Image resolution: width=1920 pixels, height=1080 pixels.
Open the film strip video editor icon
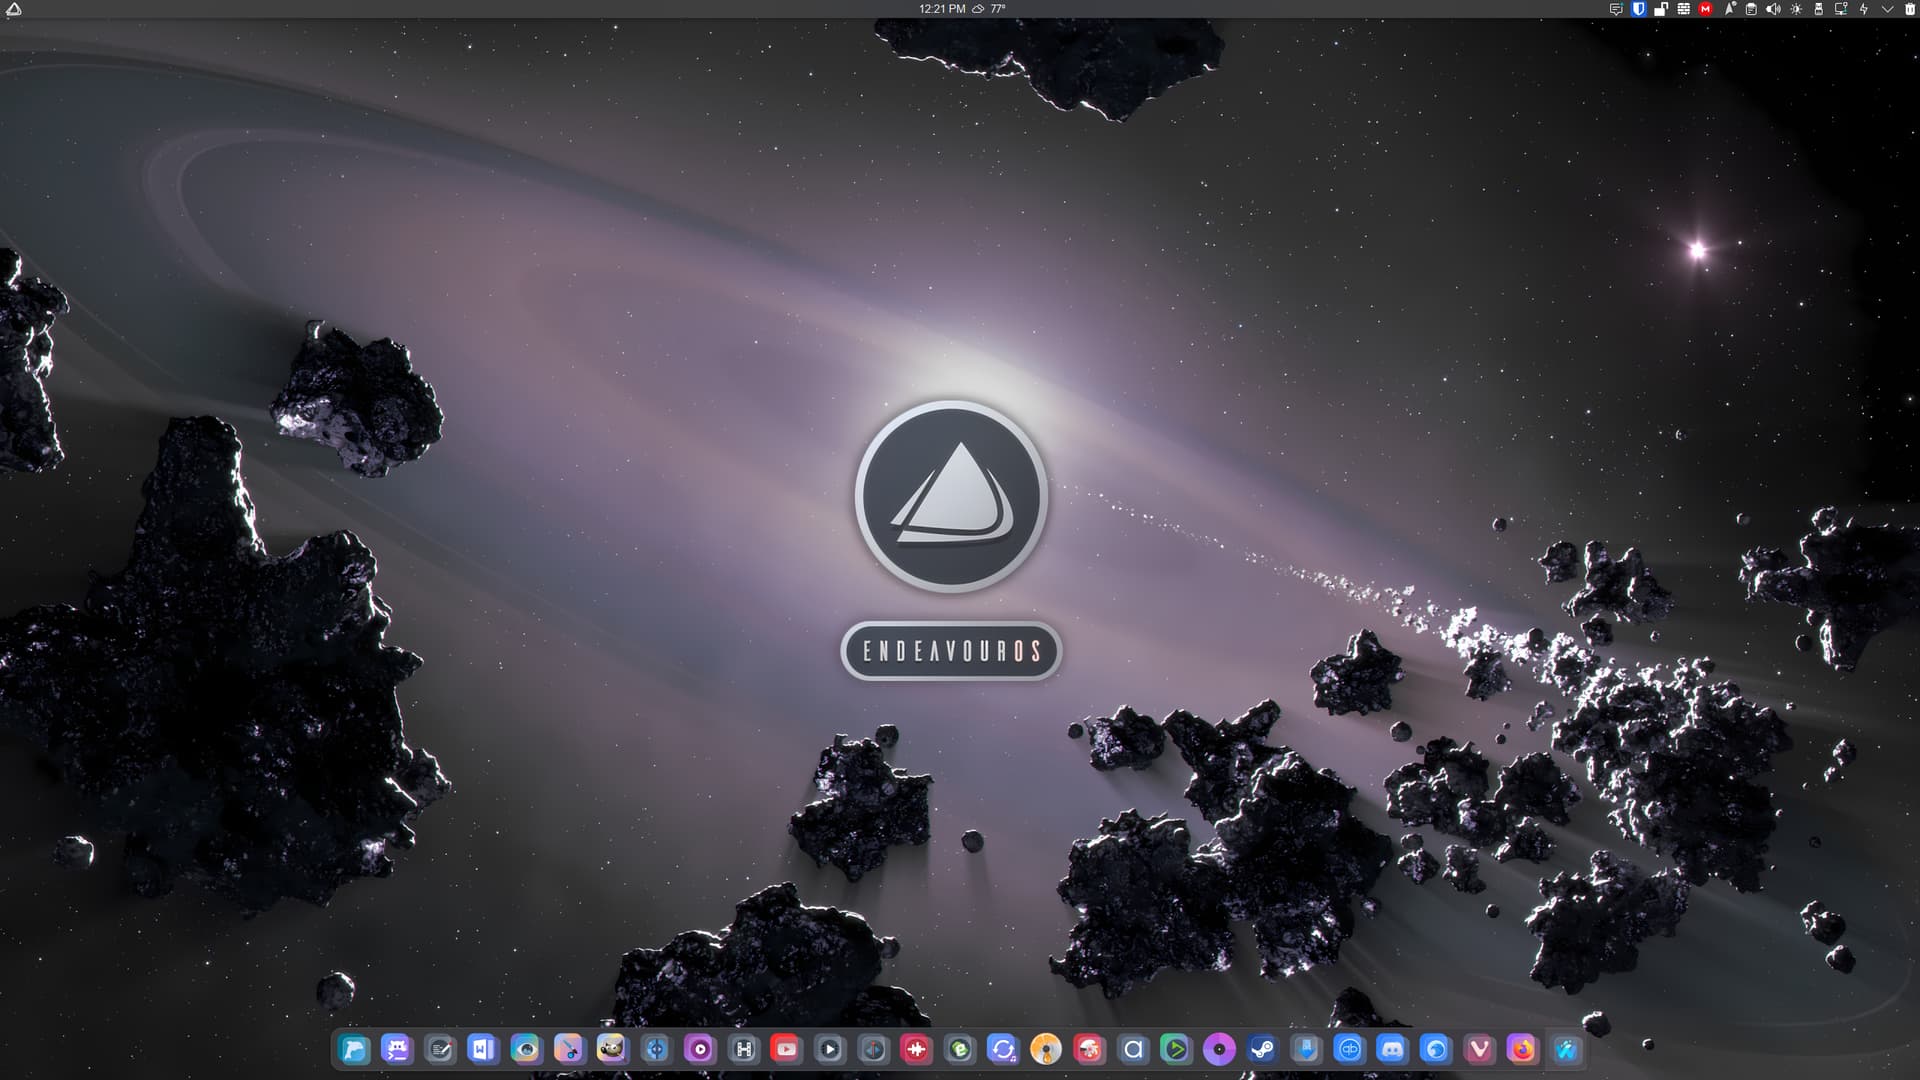point(743,1049)
